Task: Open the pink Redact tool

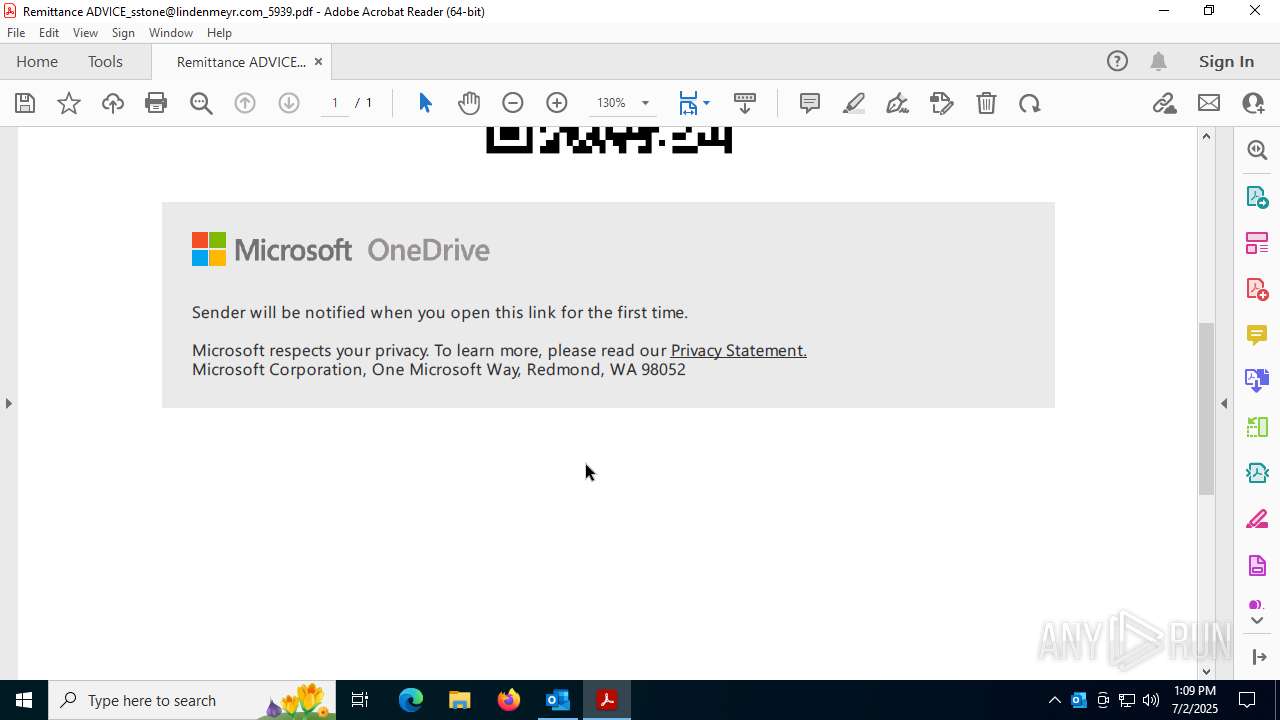Action: [1257, 520]
